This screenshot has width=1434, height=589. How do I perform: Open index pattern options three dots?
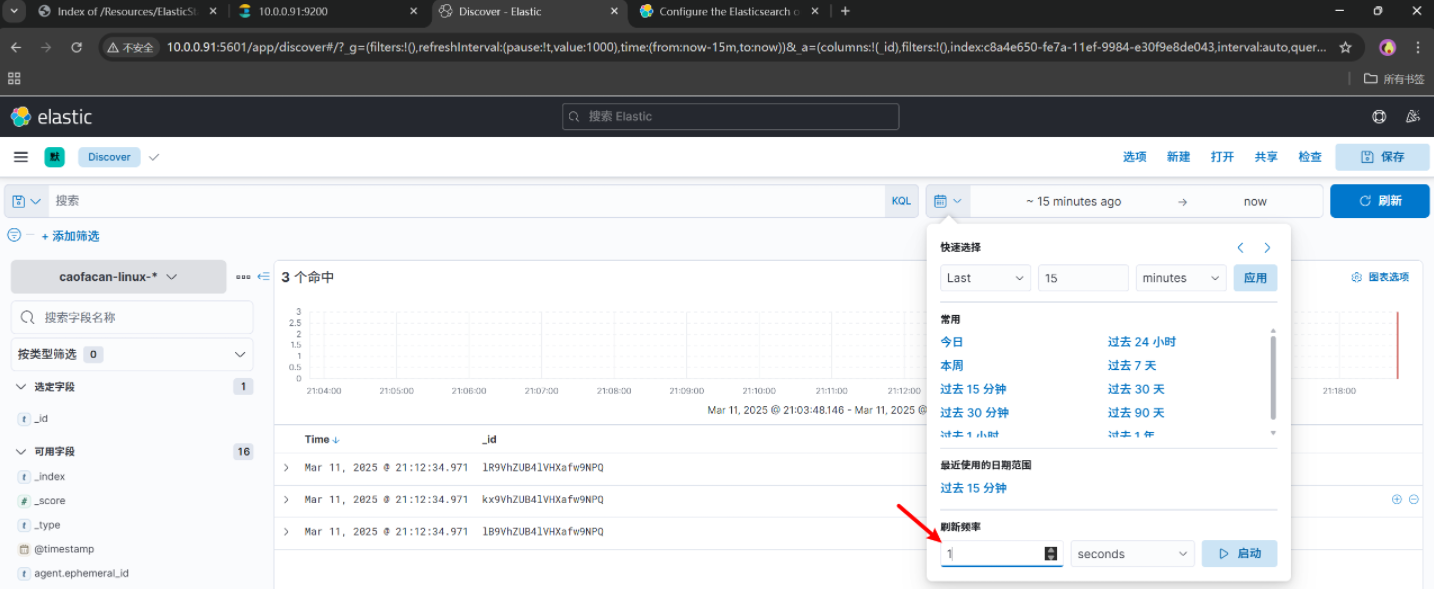[243, 277]
